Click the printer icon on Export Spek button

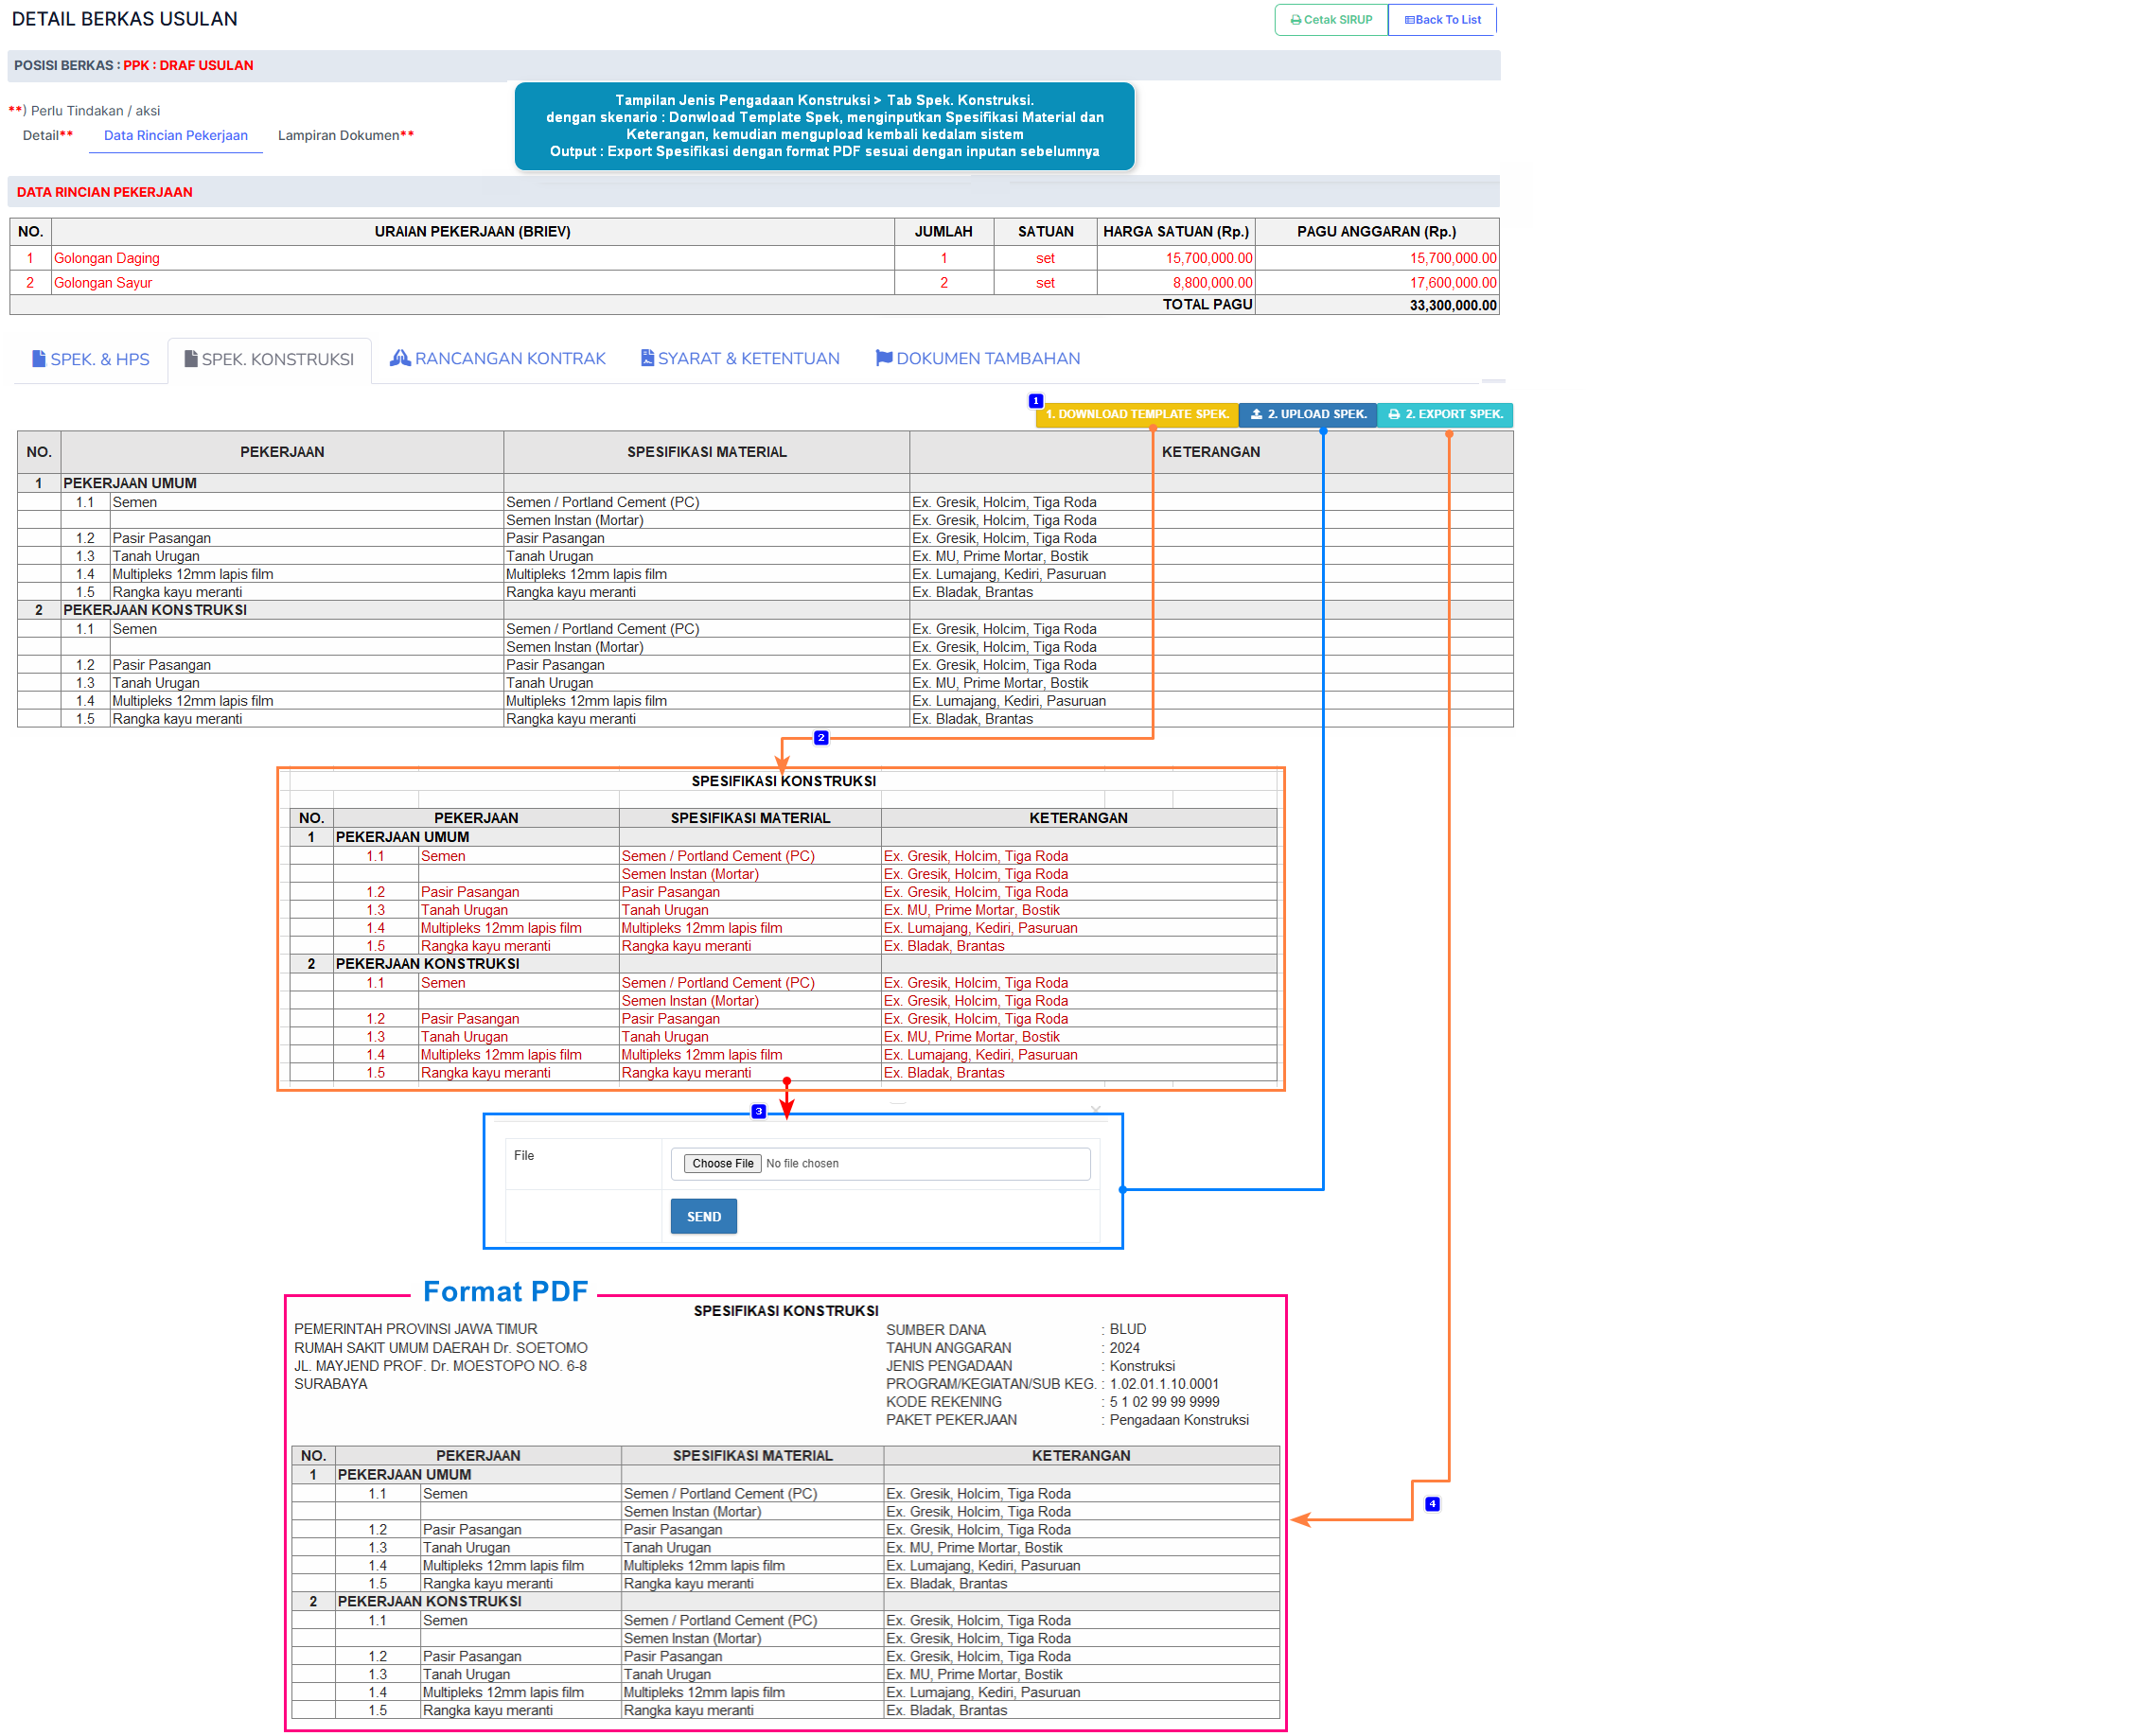pyautogui.click(x=1393, y=414)
